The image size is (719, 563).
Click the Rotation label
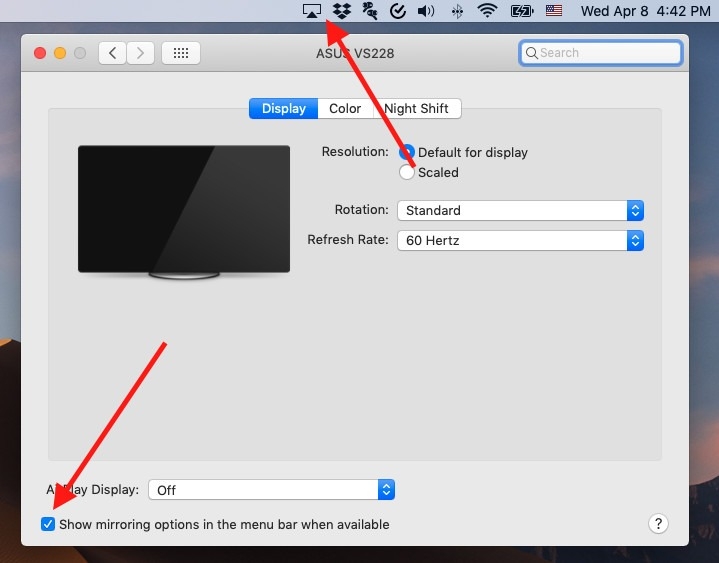[361, 210]
